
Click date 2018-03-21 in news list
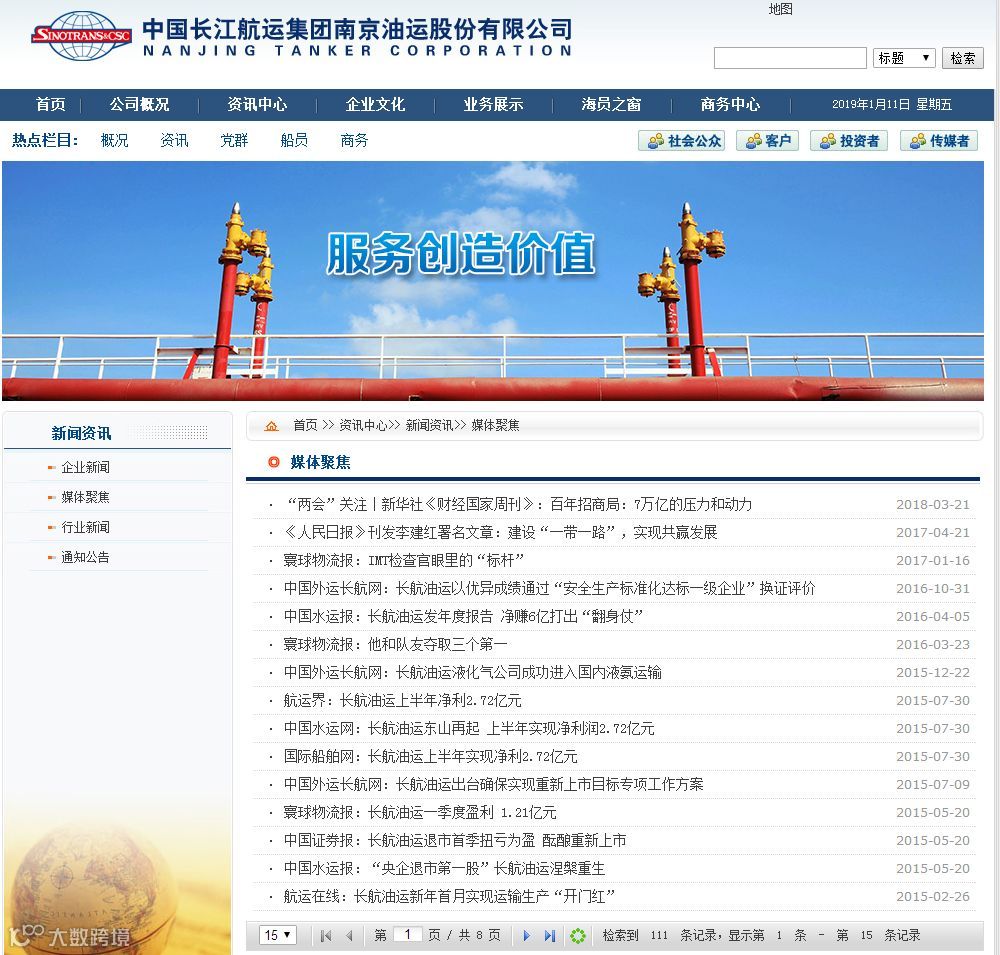point(932,505)
